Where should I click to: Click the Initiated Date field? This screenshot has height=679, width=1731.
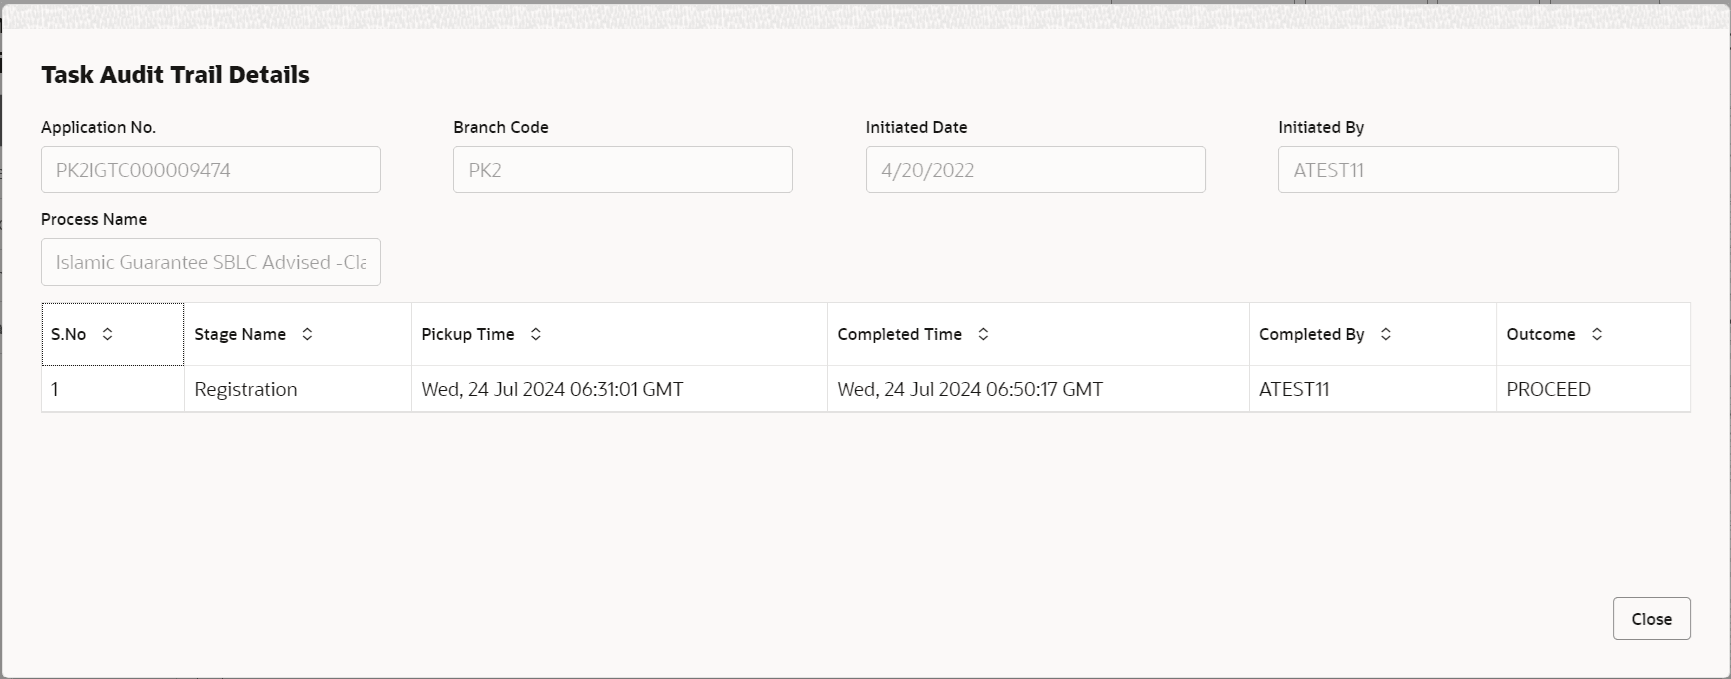(1035, 170)
